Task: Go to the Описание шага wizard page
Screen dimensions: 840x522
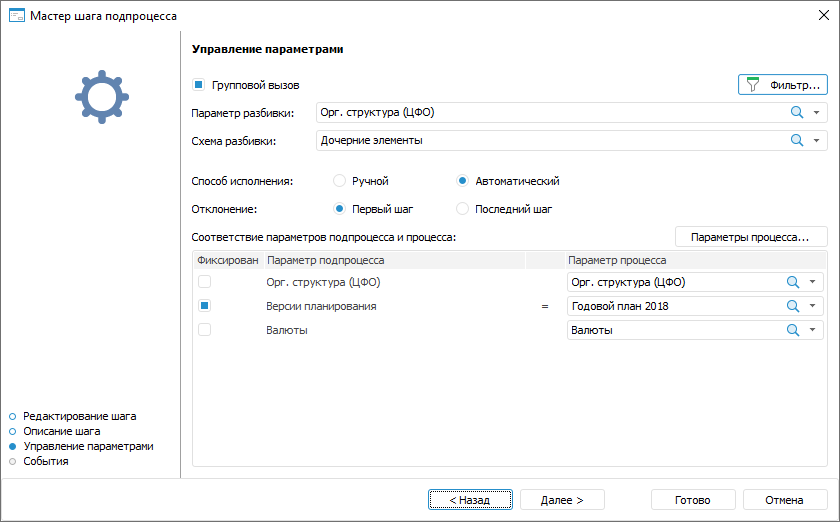Action: click(x=61, y=431)
